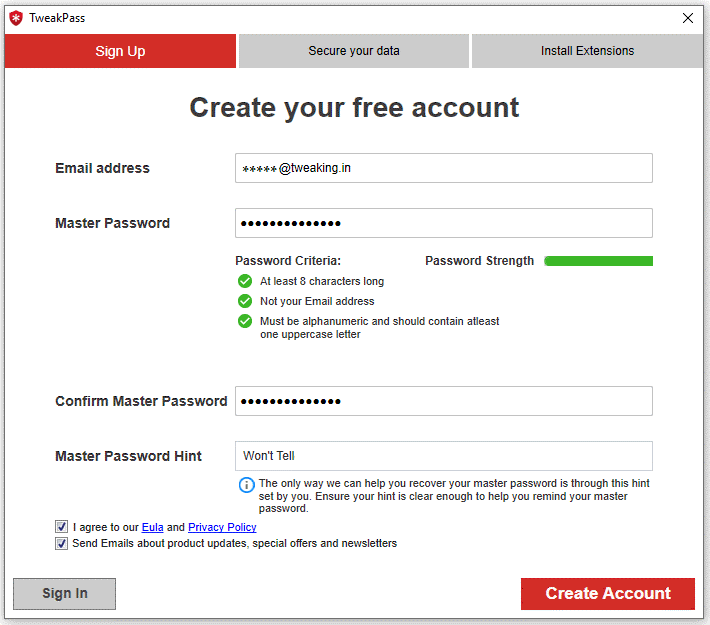Click the "Not your Email address" text
The image size is (710, 625).
pyautogui.click(x=317, y=301)
